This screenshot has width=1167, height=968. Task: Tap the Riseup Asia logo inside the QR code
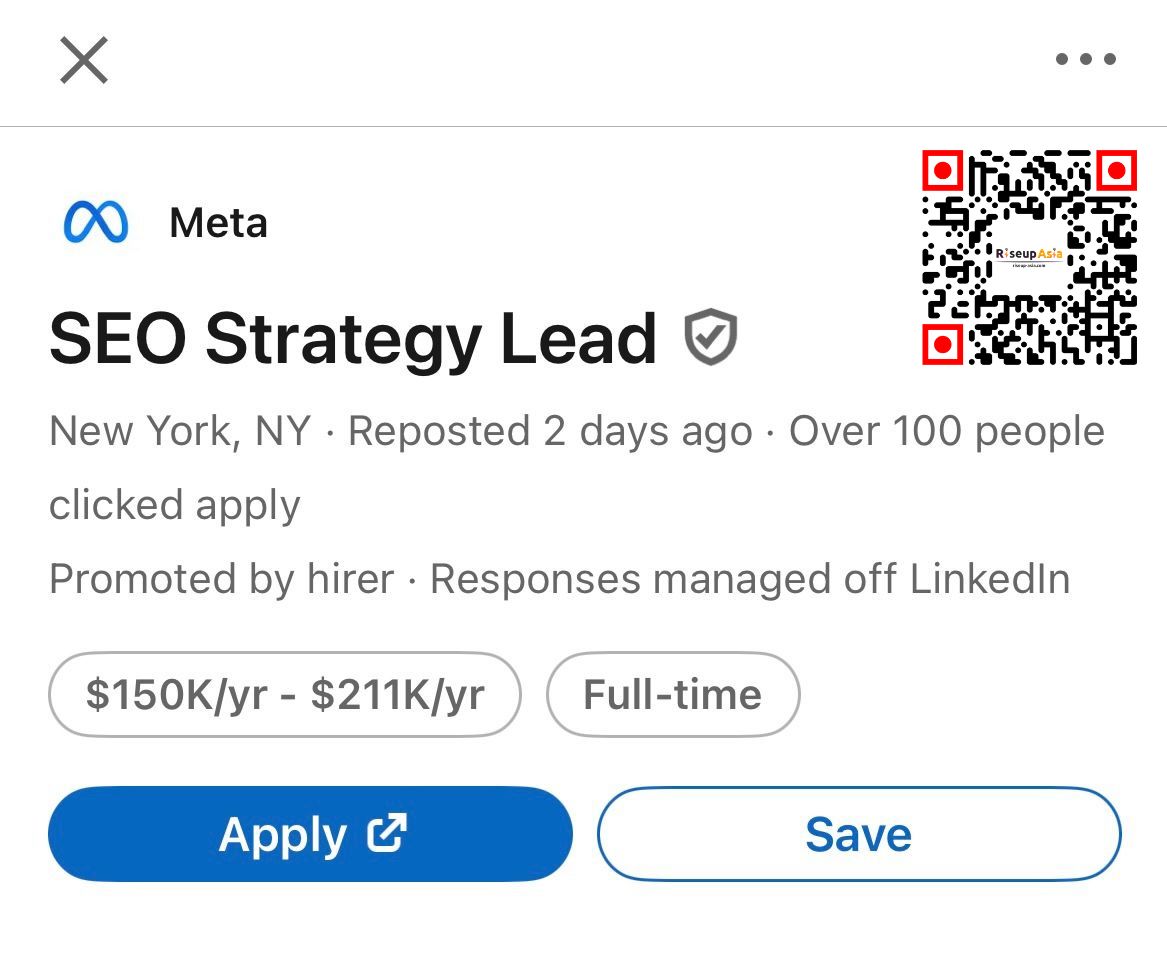[1029, 256]
